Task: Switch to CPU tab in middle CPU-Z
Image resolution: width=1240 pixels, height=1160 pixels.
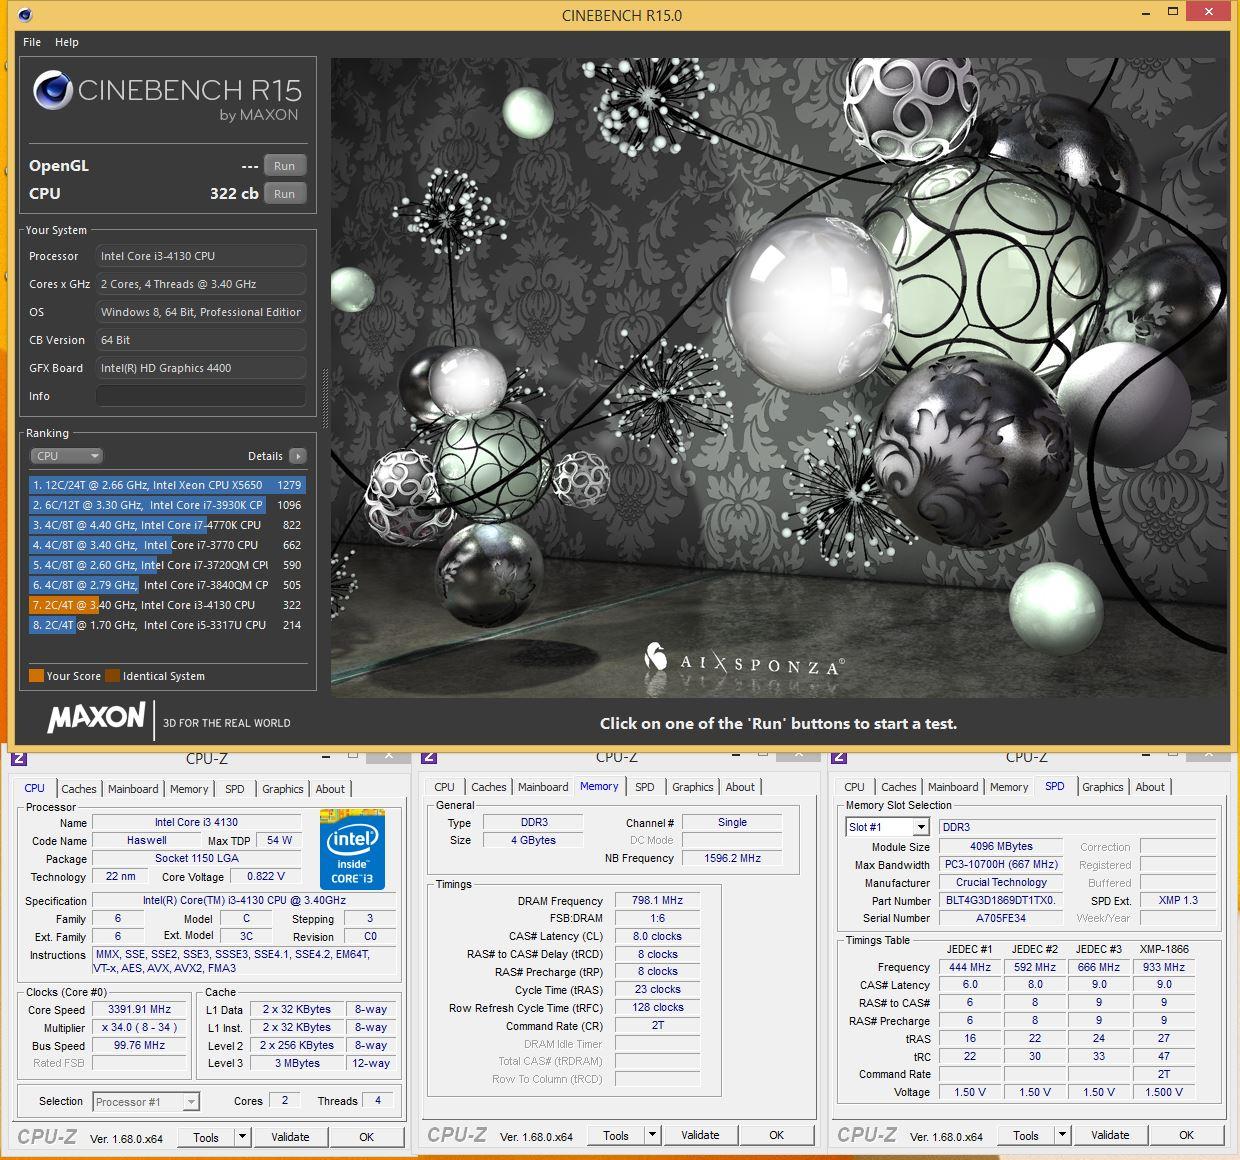Action: pyautogui.click(x=445, y=787)
